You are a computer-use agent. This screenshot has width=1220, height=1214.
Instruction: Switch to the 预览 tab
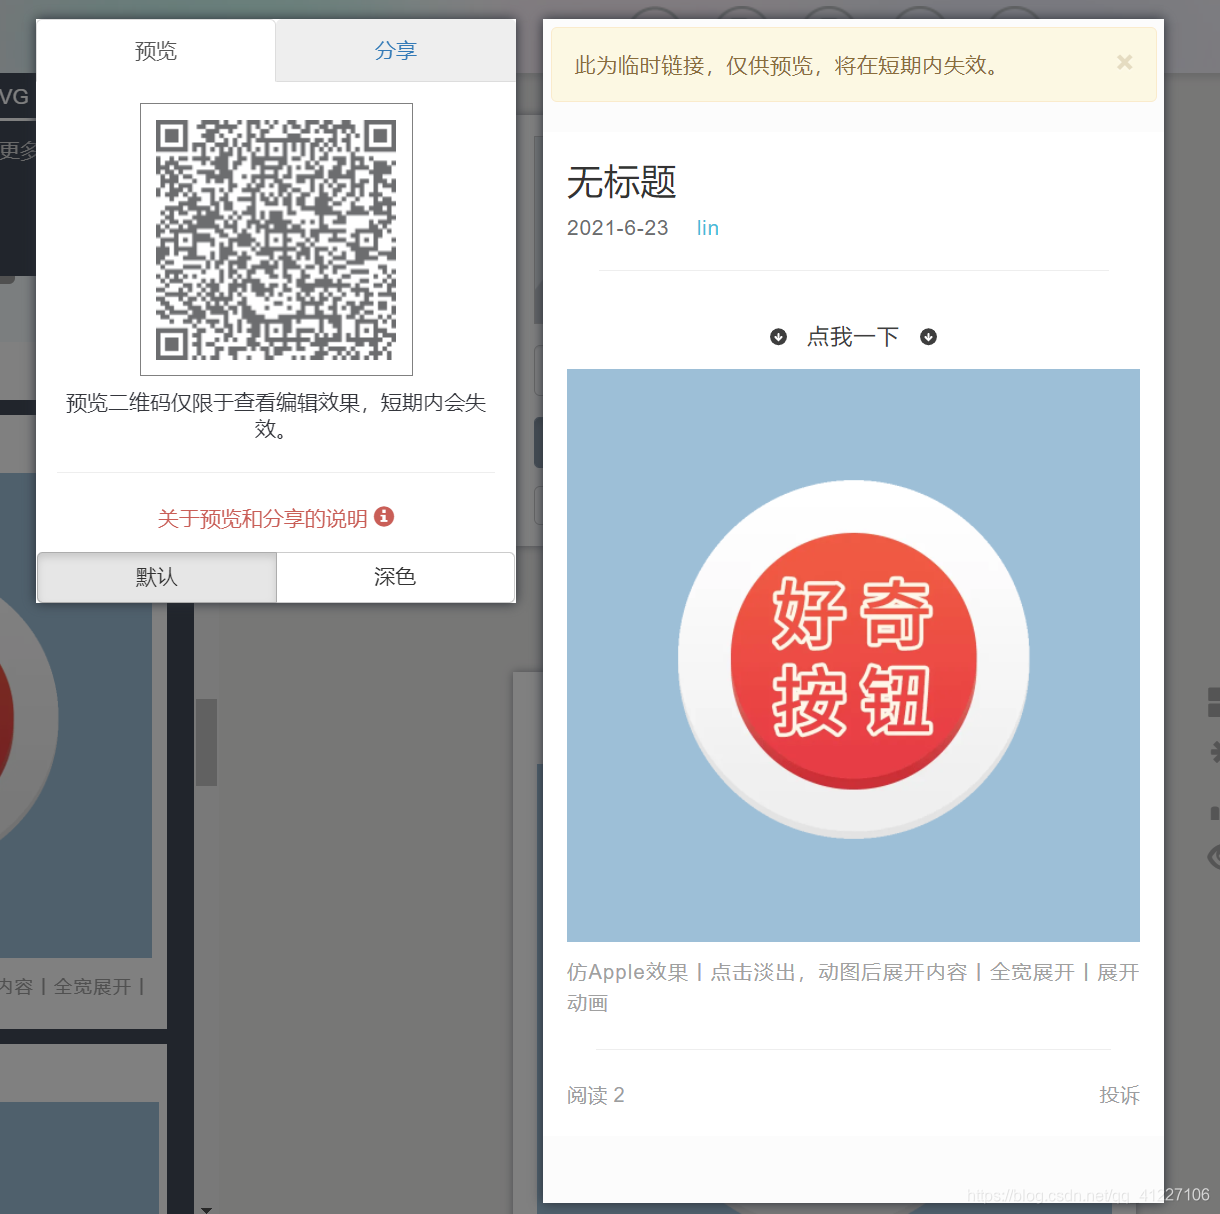point(156,51)
